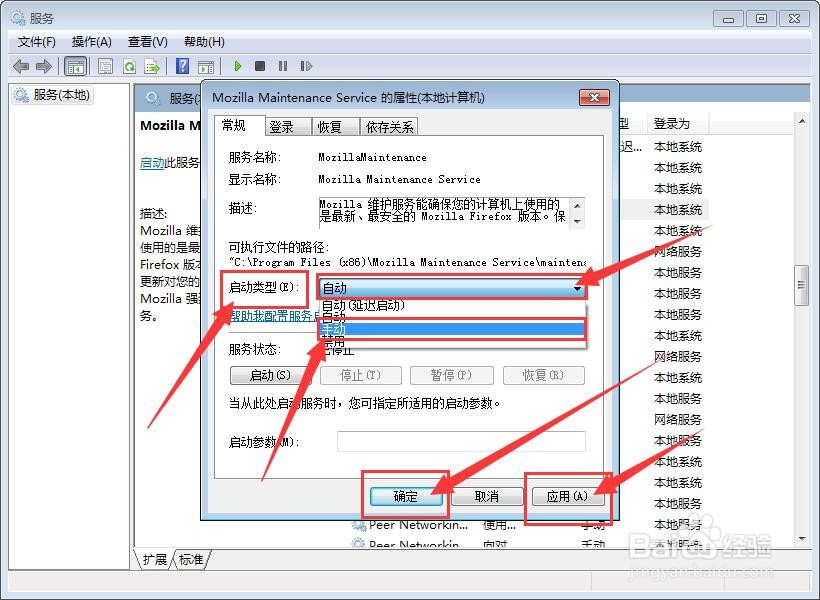Click the 登录为 column header
Viewport: 820px width, 600px height.
[677, 124]
